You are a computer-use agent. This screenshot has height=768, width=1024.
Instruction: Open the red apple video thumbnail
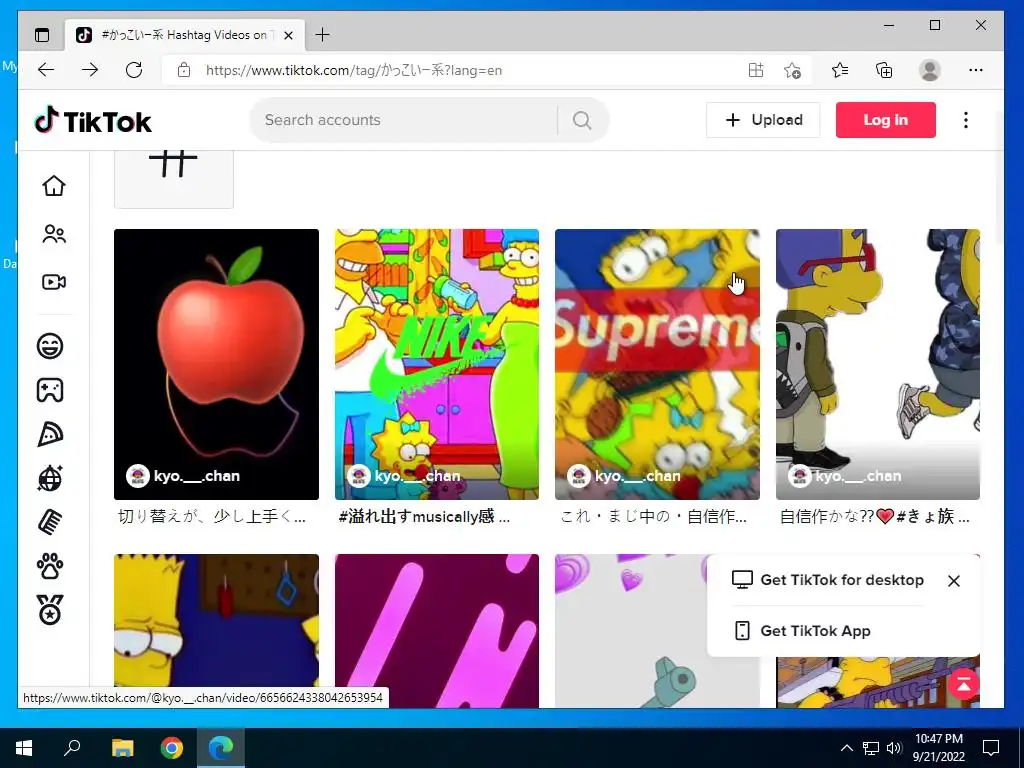[216, 364]
